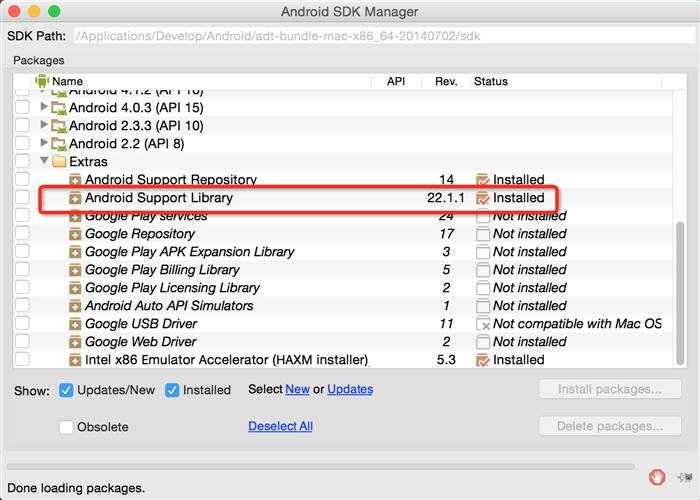The image size is (700, 500).
Task: Click Not installed status icon for Google Play Billing Library
Action: tap(483, 270)
